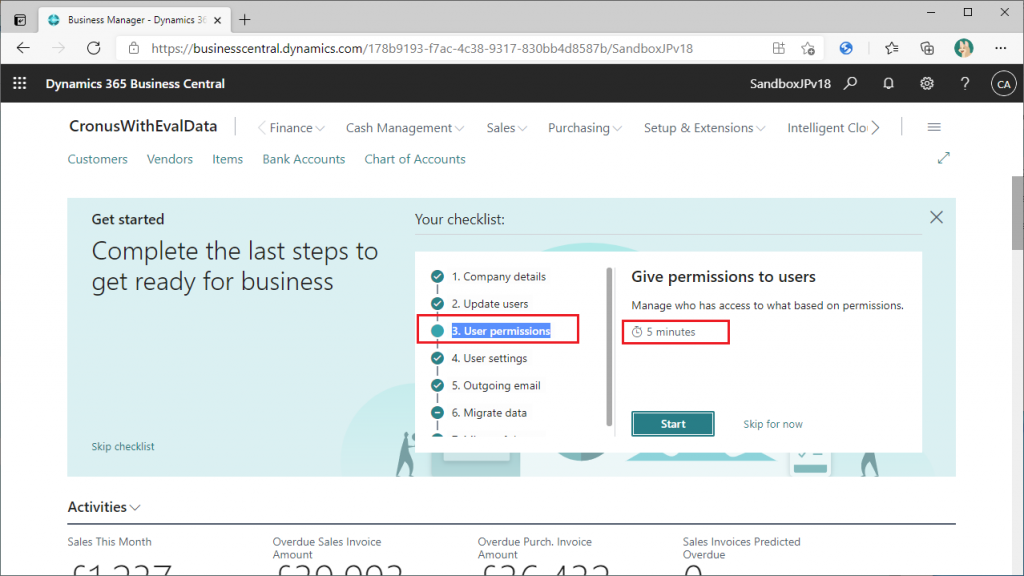This screenshot has height=576, width=1024.
Task: Open a new browser tab
Action: [245, 20]
